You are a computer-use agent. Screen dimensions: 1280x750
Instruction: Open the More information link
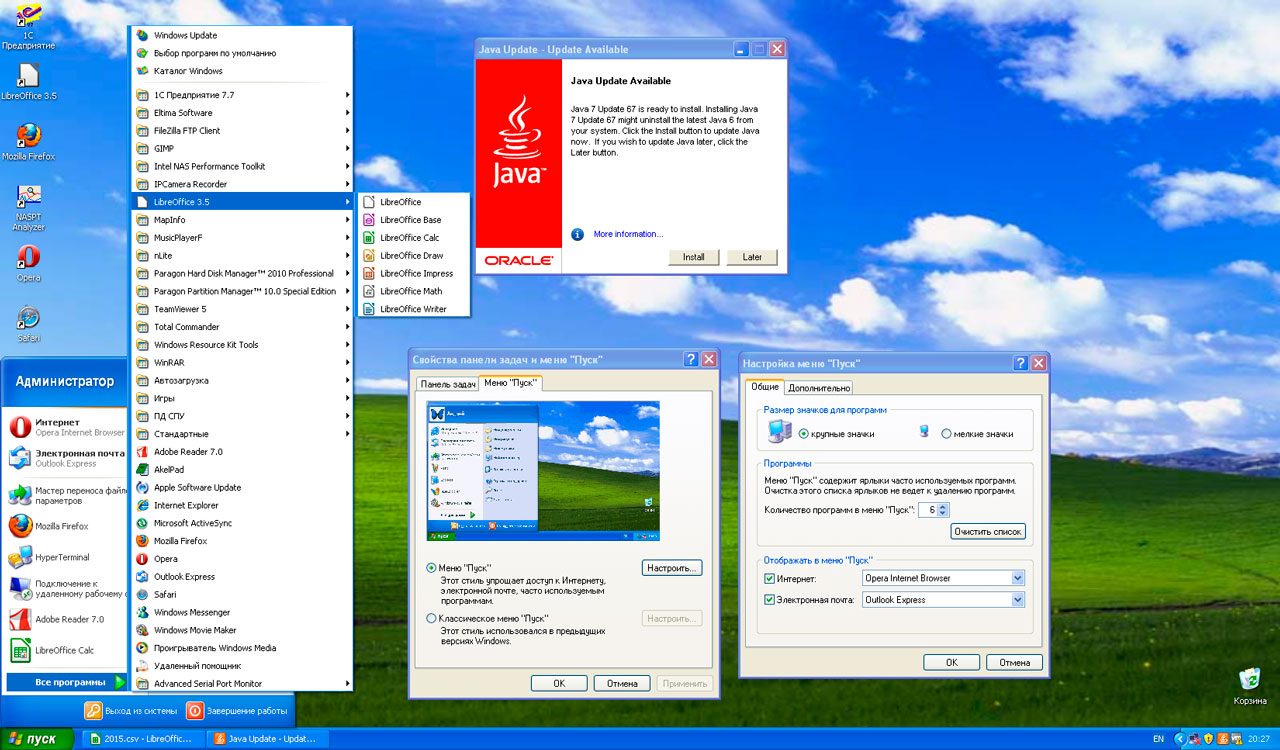pos(627,234)
